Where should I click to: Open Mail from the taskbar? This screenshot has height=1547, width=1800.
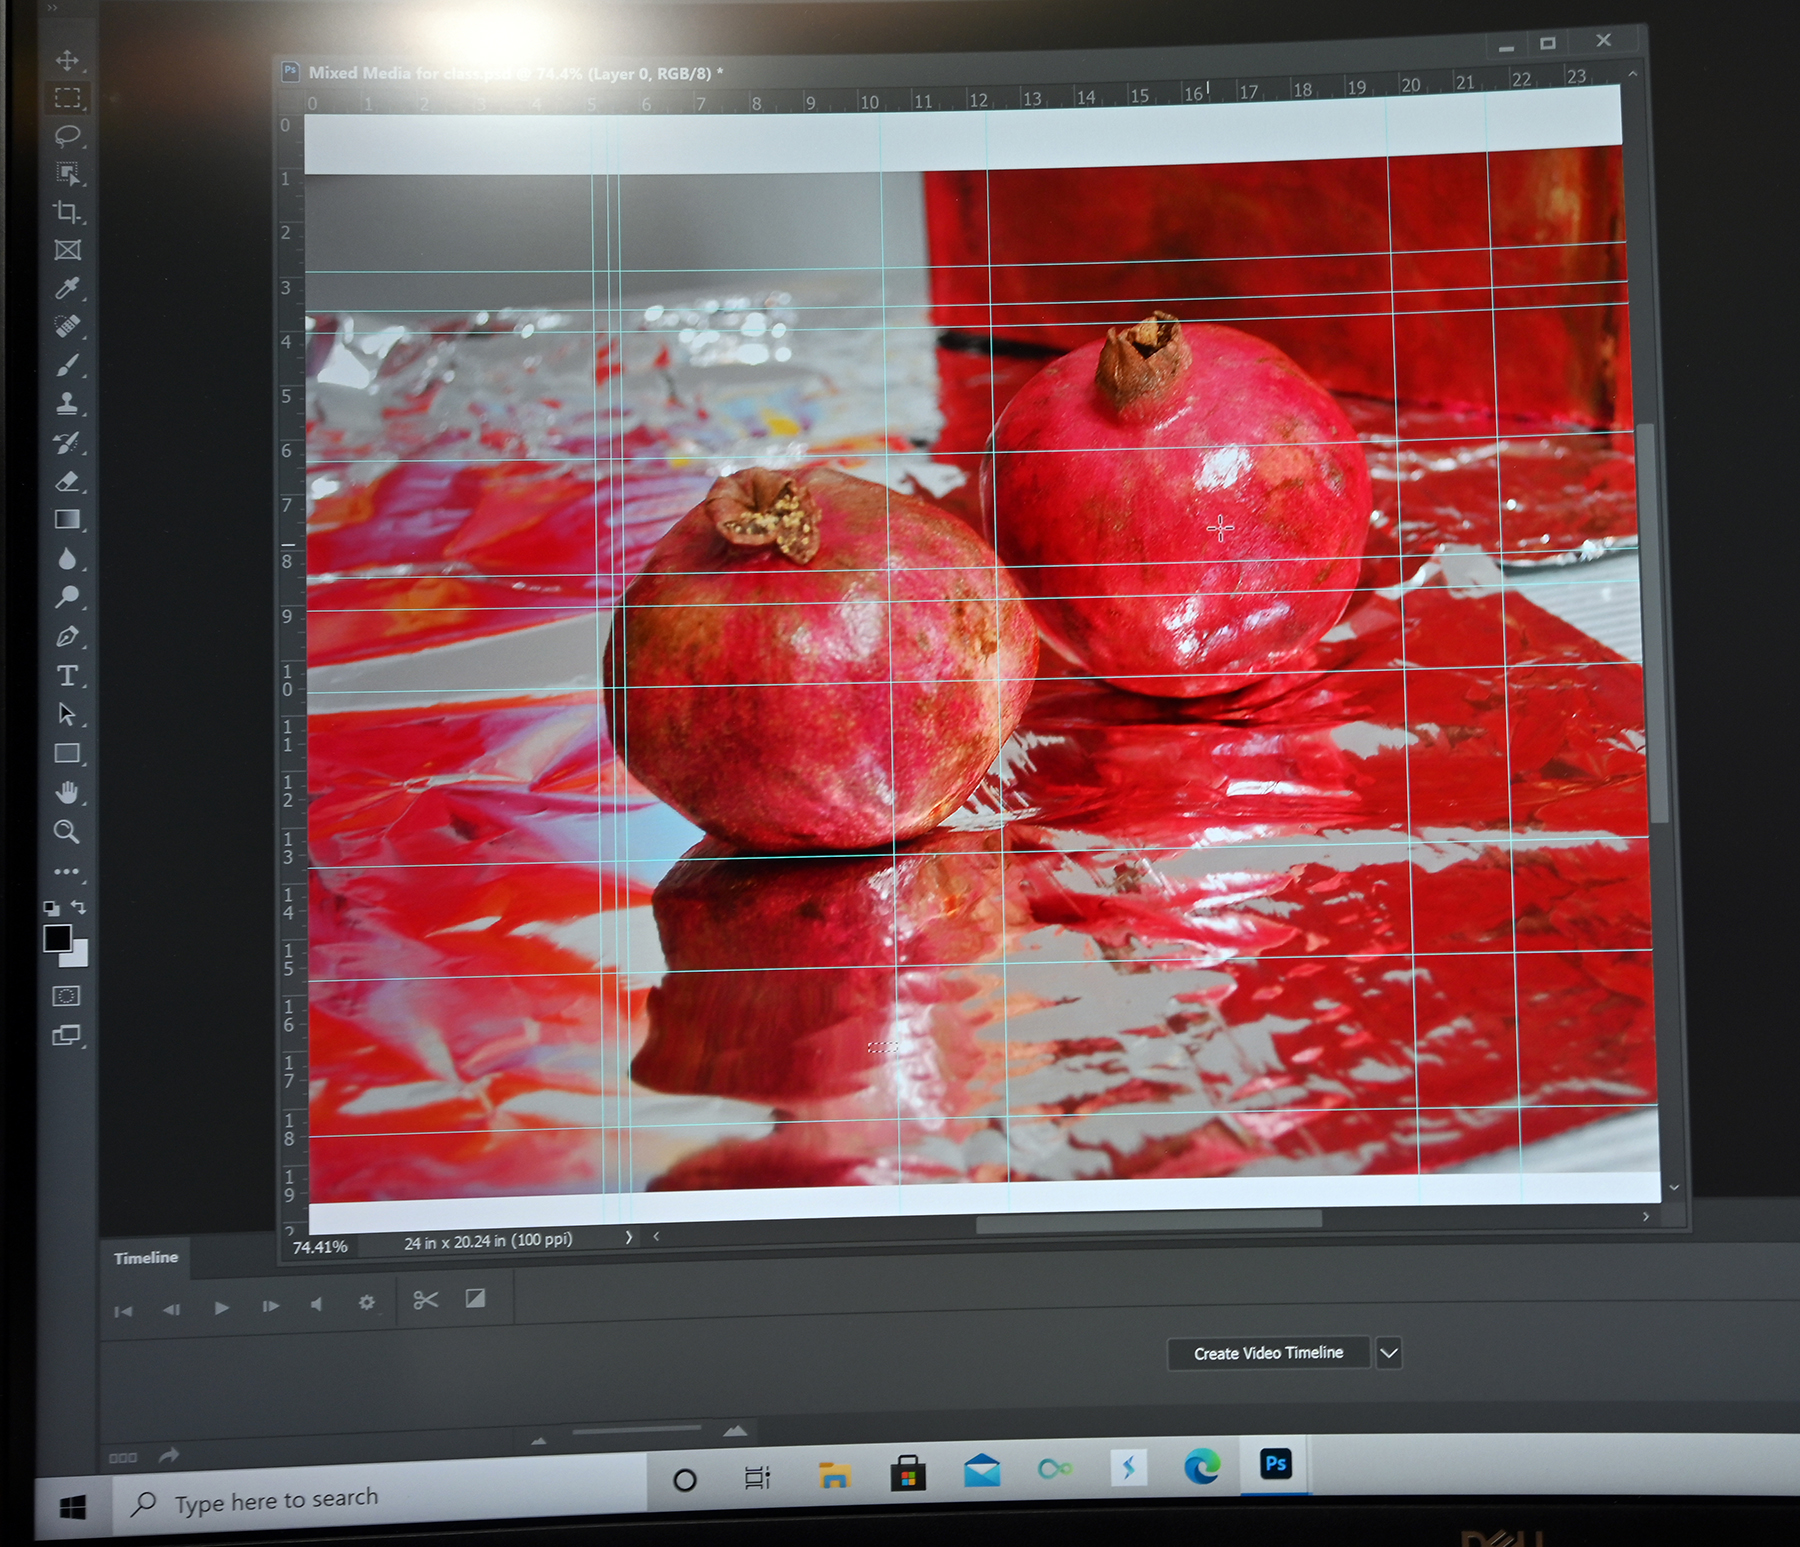tap(982, 1471)
